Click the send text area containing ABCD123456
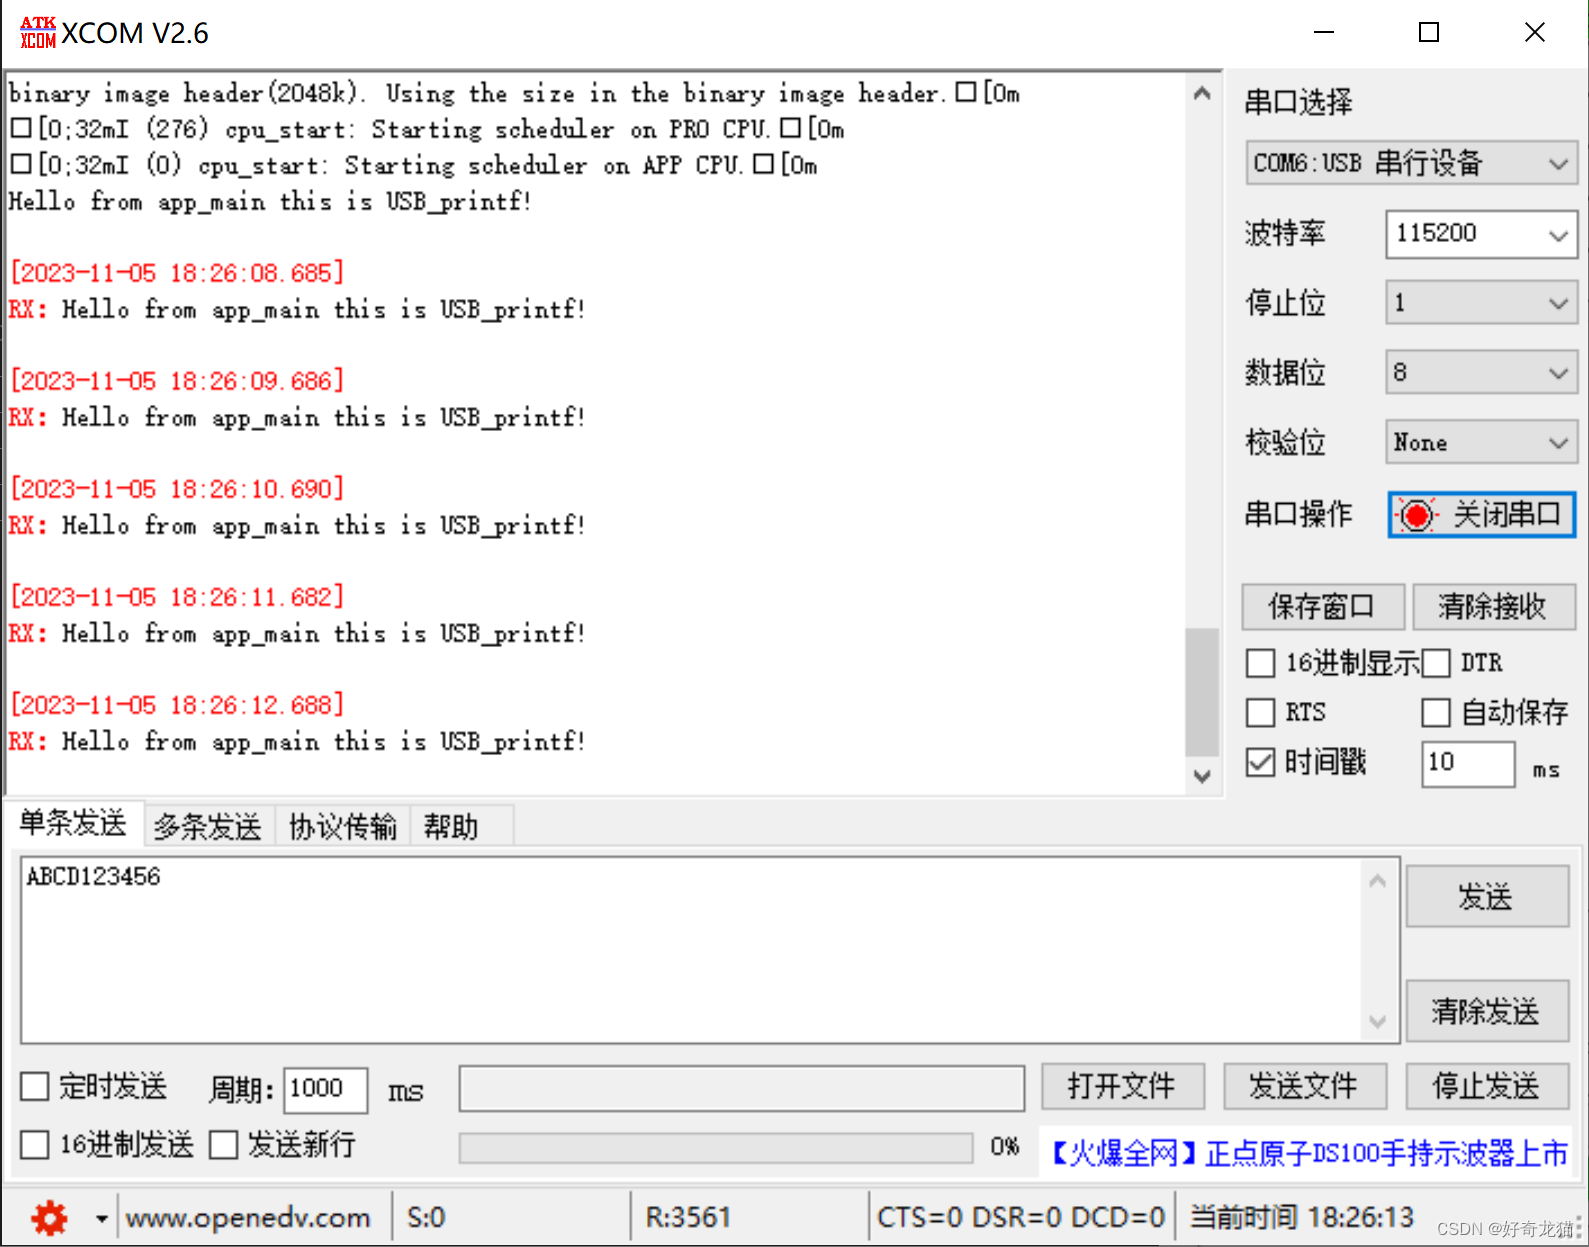 click(690, 949)
